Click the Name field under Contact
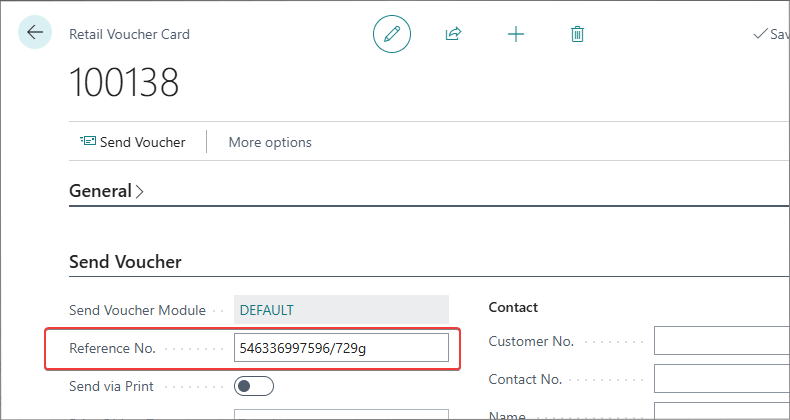Viewport: 790px width, 420px height. (722, 411)
